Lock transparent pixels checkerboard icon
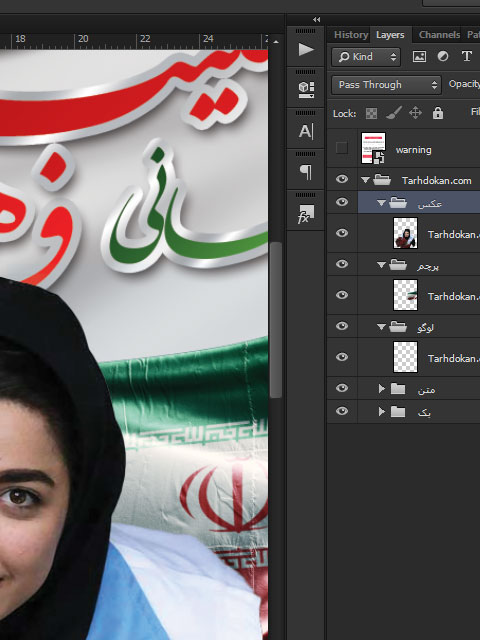The height and width of the screenshot is (640, 480). [371, 113]
